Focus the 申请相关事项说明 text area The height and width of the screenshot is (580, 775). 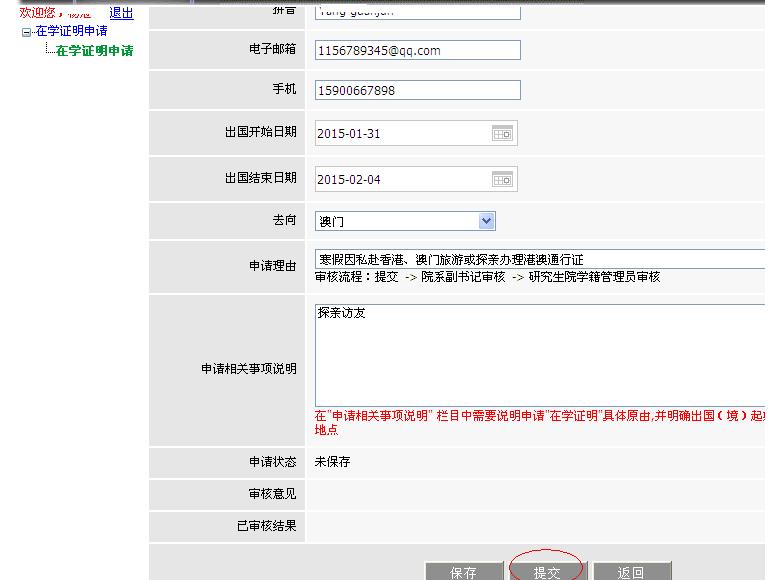(538, 355)
